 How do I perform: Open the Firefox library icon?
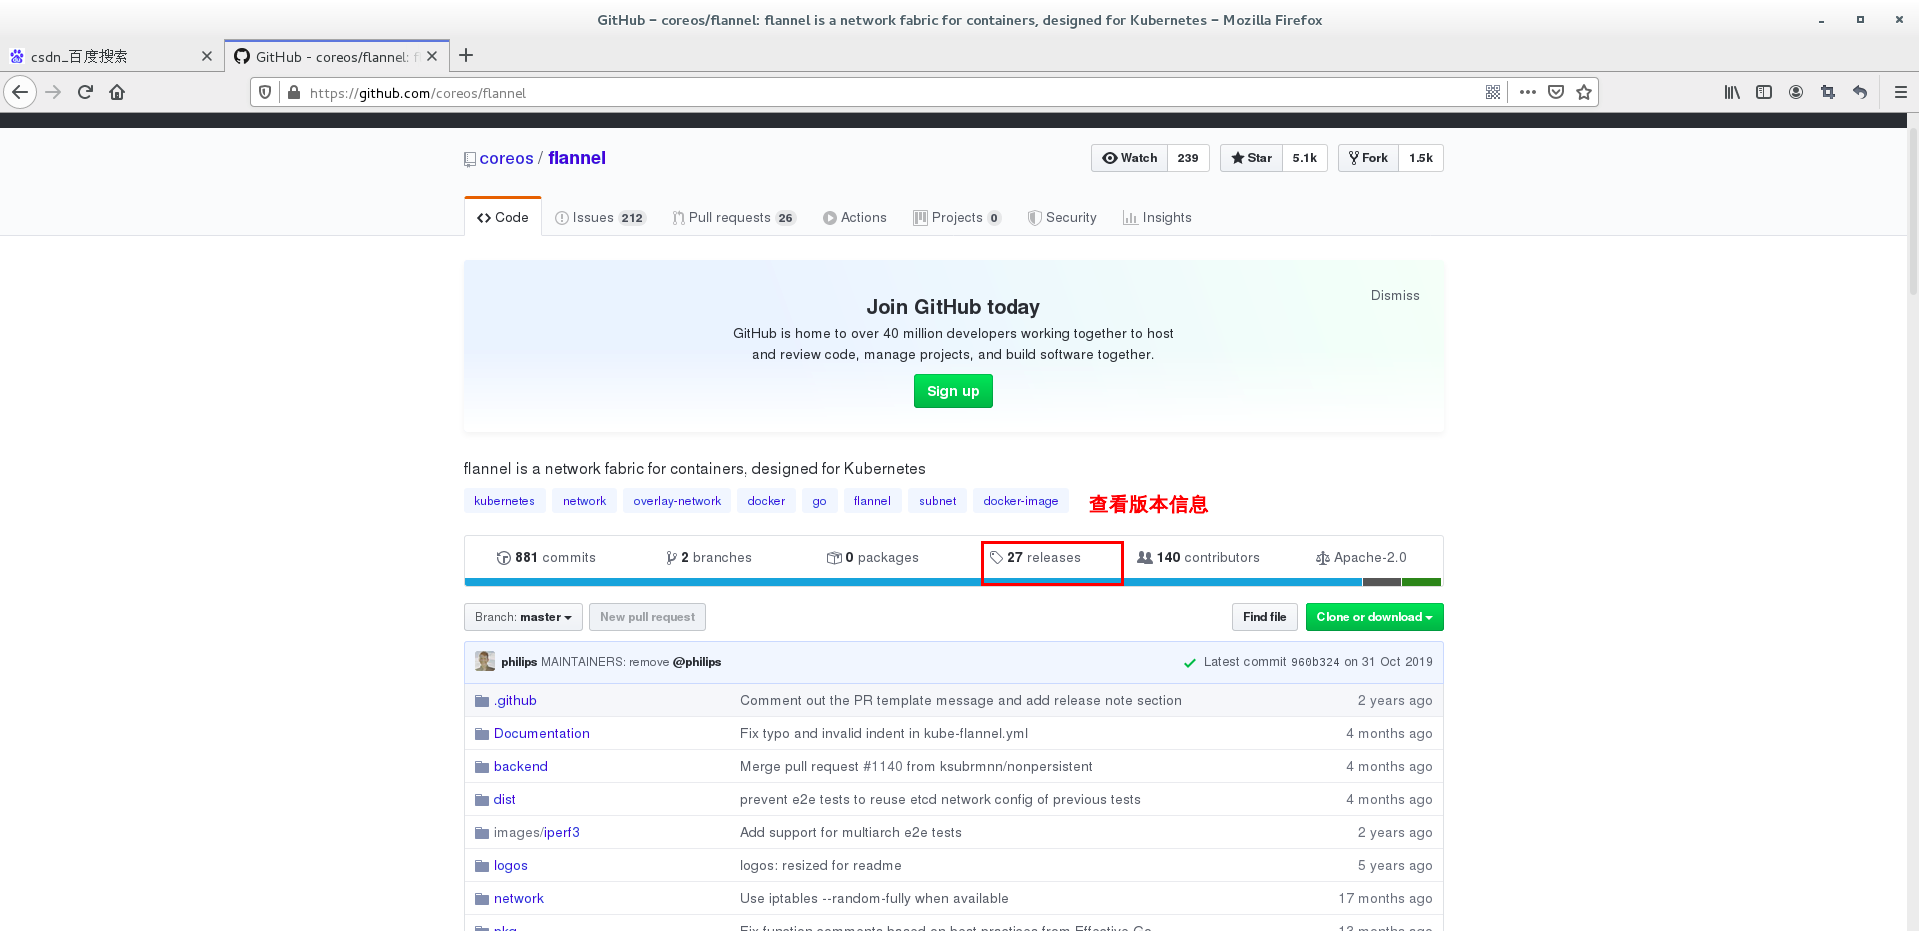[x=1732, y=92]
